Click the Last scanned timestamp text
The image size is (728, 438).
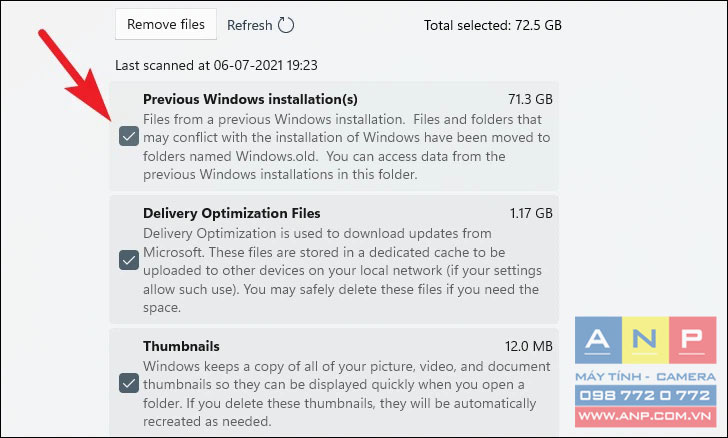(x=216, y=65)
